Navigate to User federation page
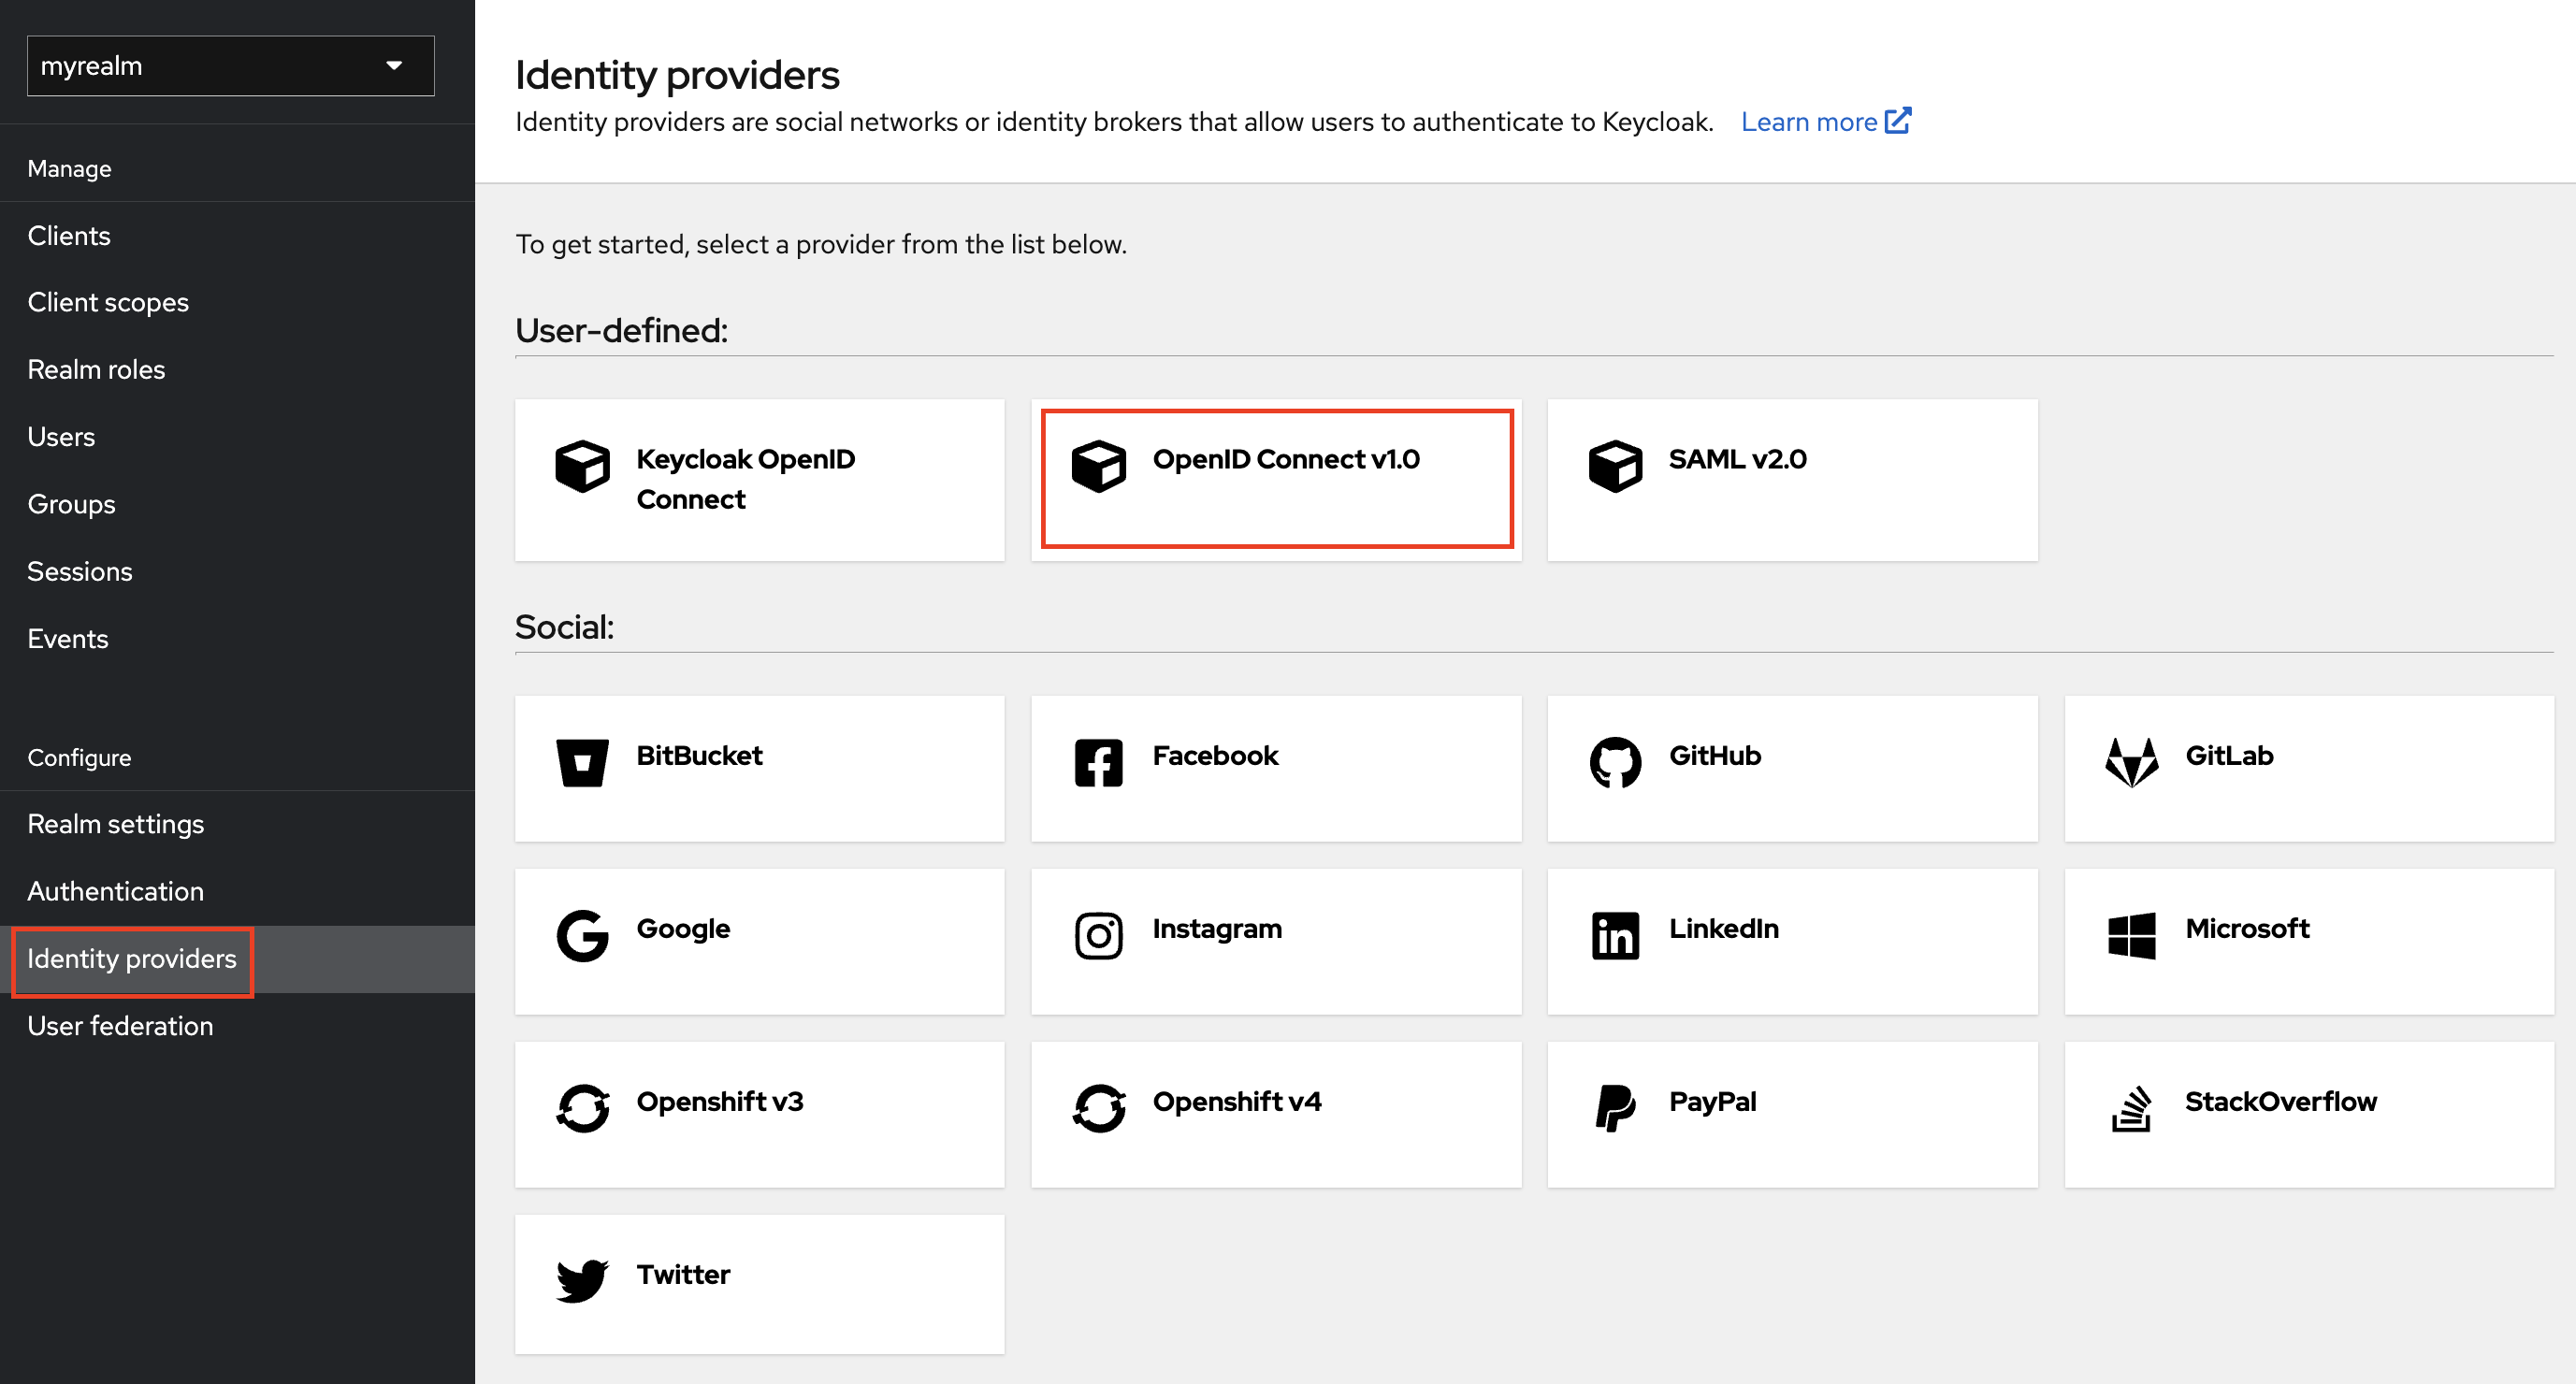Screen dimensions: 2576x1384 click(x=120, y=1026)
